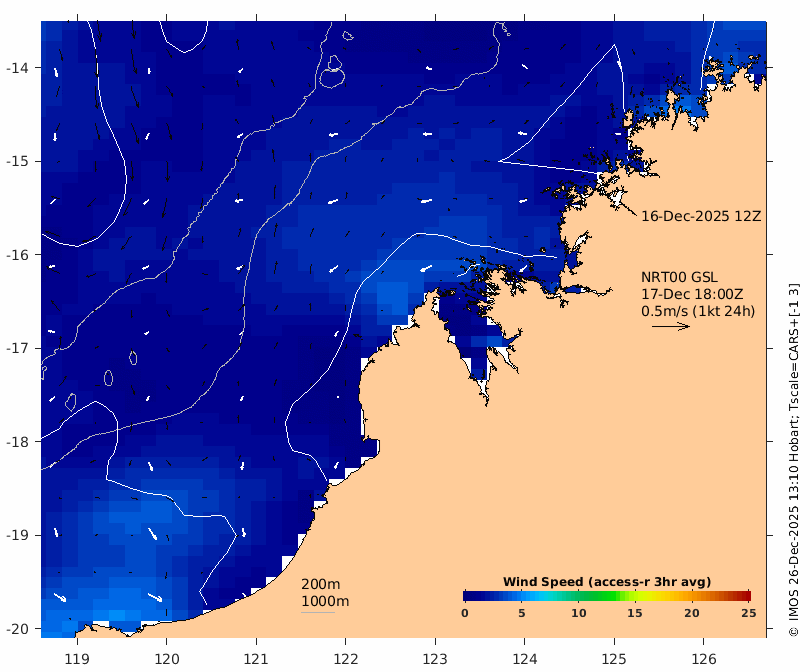Click the longitude axis label 120

tap(167, 660)
